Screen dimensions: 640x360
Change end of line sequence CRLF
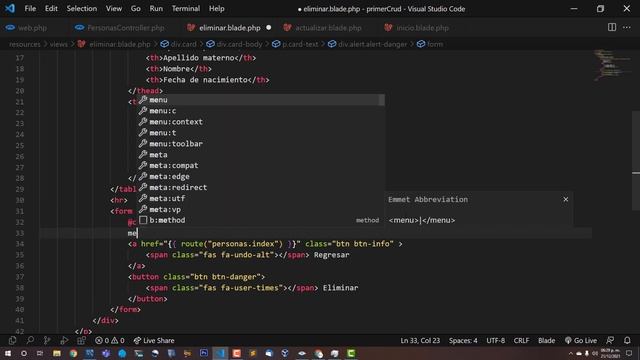coord(521,340)
